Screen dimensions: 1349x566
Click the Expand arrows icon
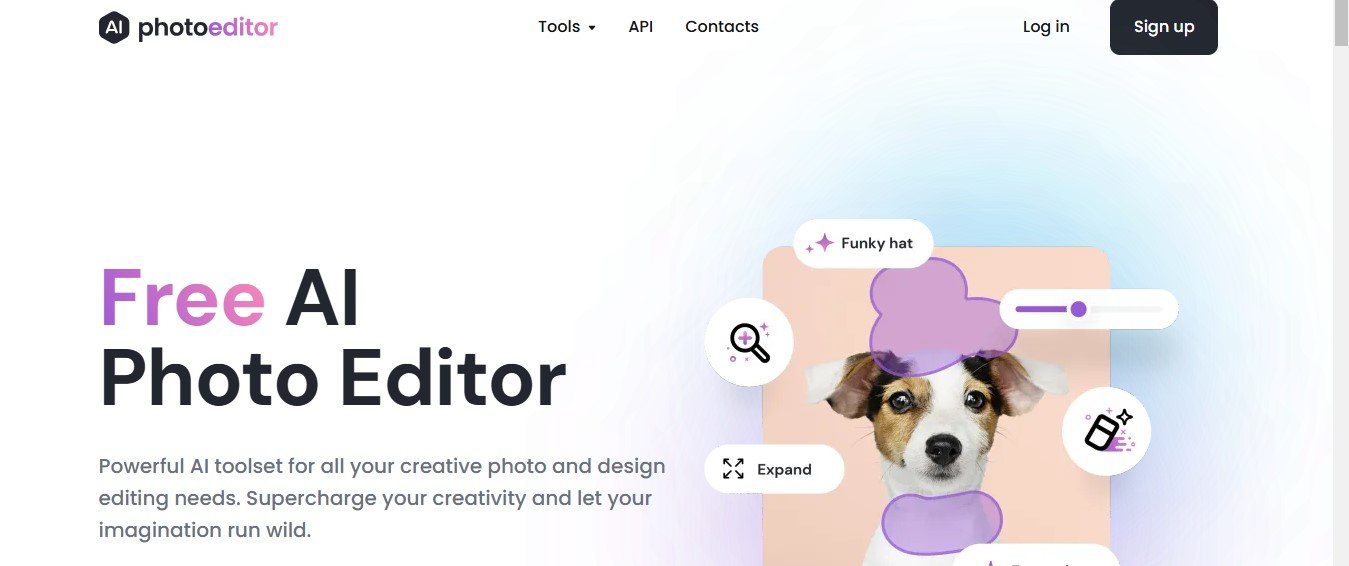(x=733, y=469)
